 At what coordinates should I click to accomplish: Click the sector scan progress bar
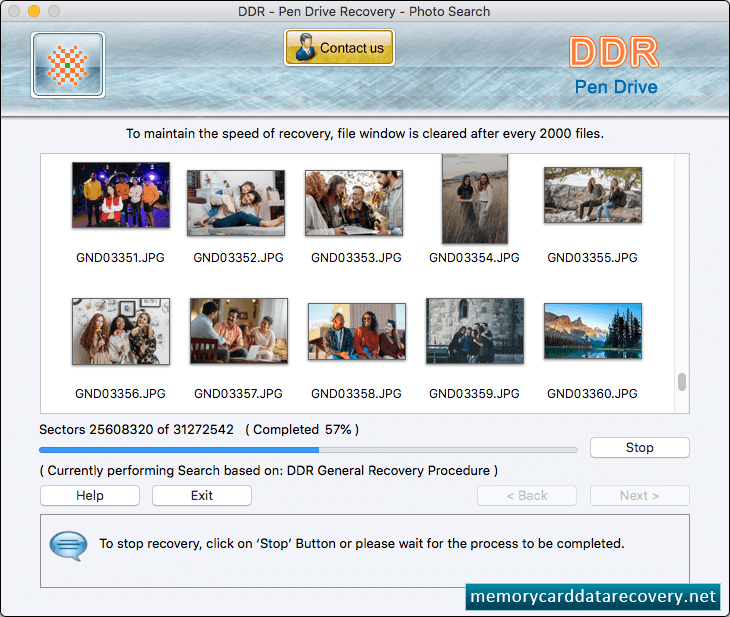[308, 450]
